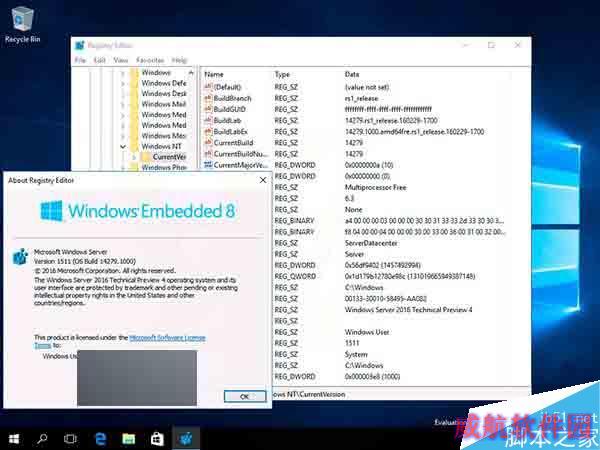Image resolution: width=600 pixels, height=450 pixels.
Task: Select the CurrentVersion tree key
Action: (x=170, y=157)
